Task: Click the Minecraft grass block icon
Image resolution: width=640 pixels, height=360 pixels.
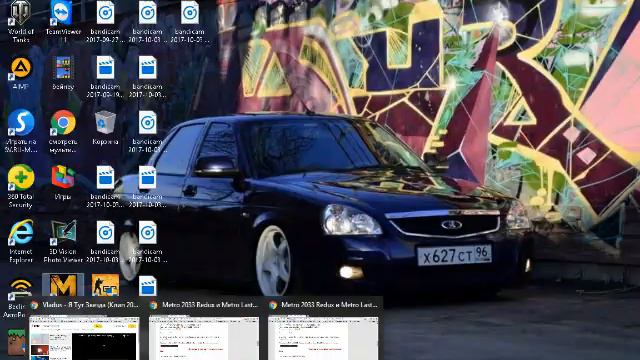Action: coord(17,342)
